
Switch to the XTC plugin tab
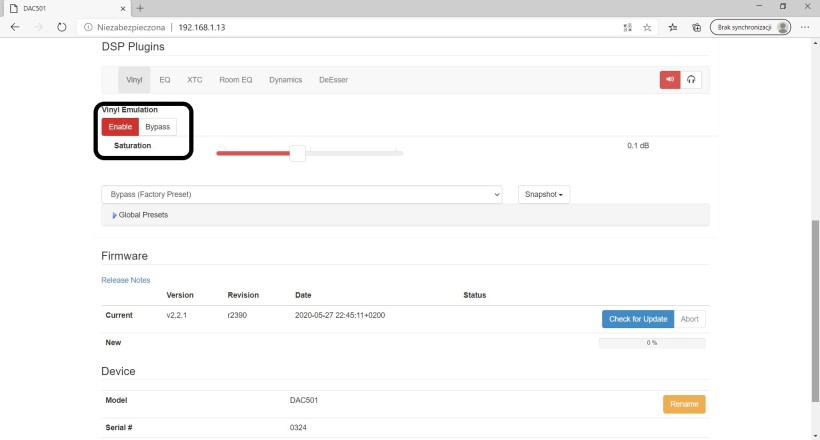pyautogui.click(x=195, y=80)
